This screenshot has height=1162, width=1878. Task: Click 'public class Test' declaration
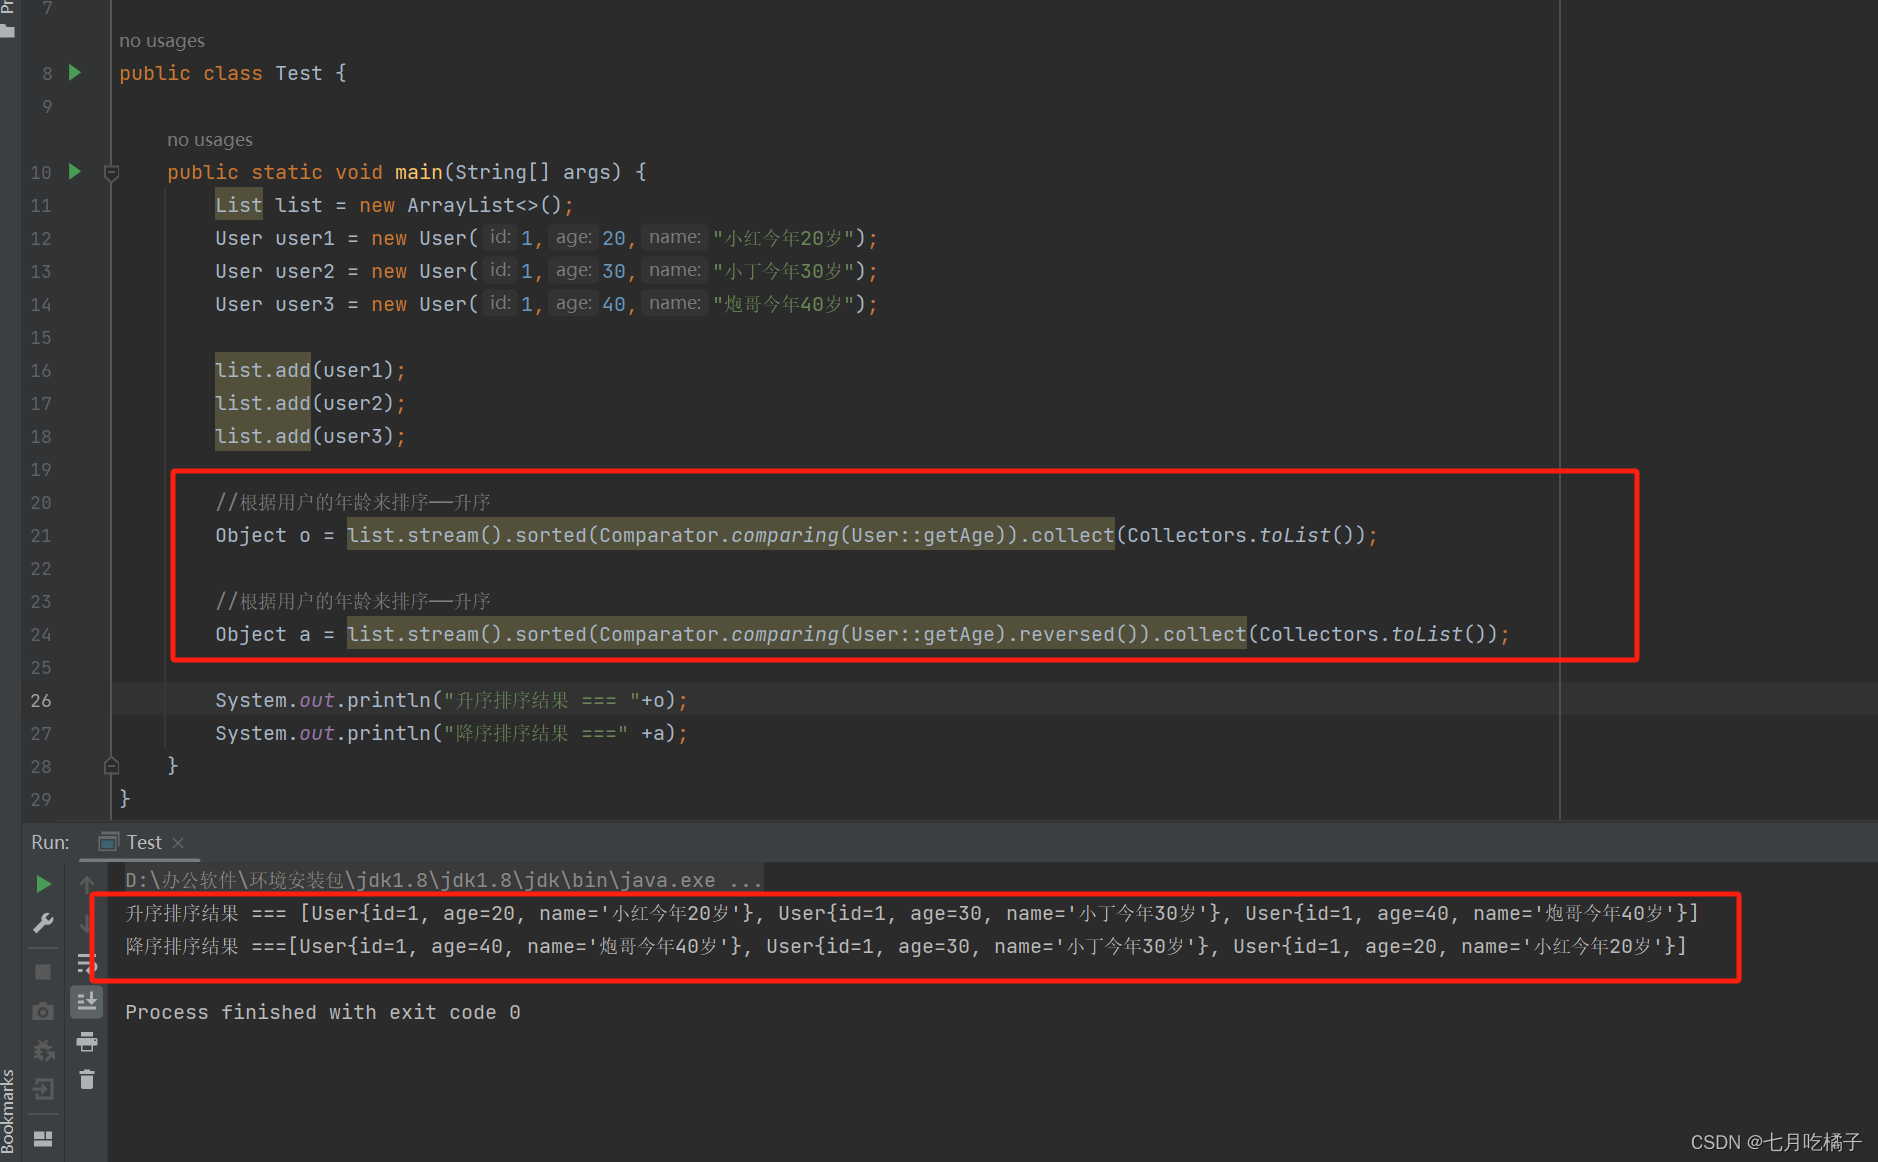pos(233,73)
